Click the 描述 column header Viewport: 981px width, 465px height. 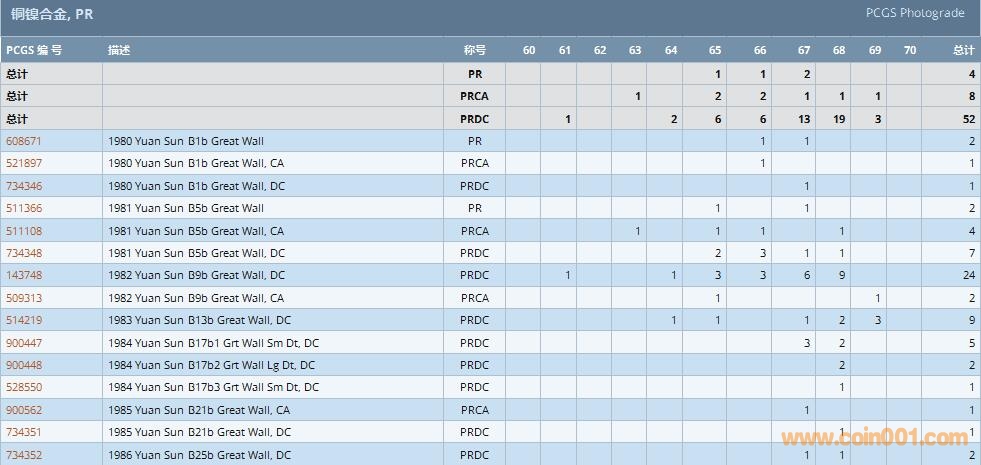(118, 50)
